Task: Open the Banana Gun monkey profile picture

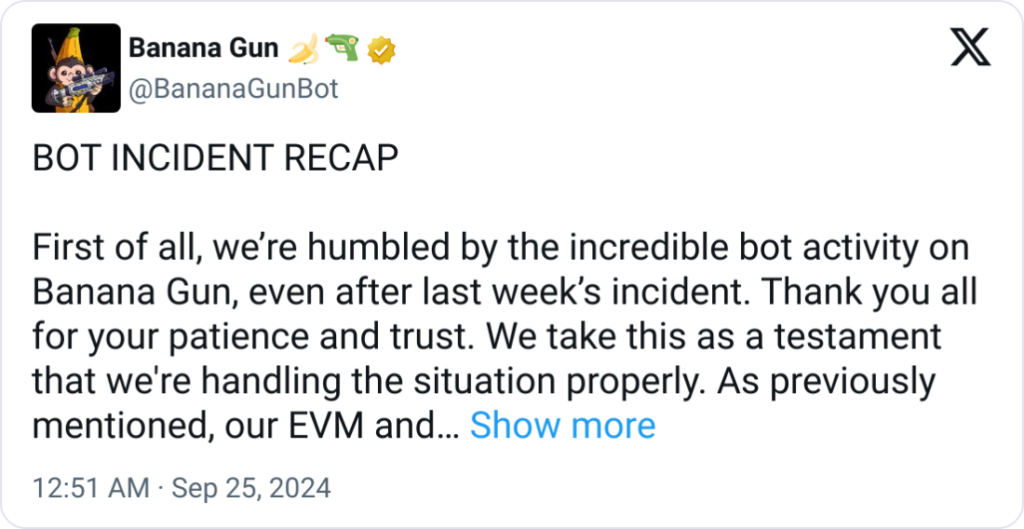Action: pyautogui.click(x=77, y=68)
